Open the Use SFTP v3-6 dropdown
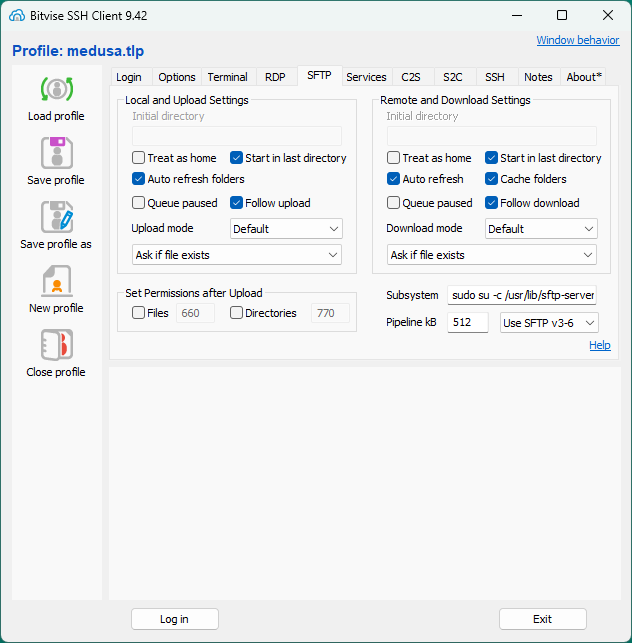632x643 pixels. coord(549,323)
